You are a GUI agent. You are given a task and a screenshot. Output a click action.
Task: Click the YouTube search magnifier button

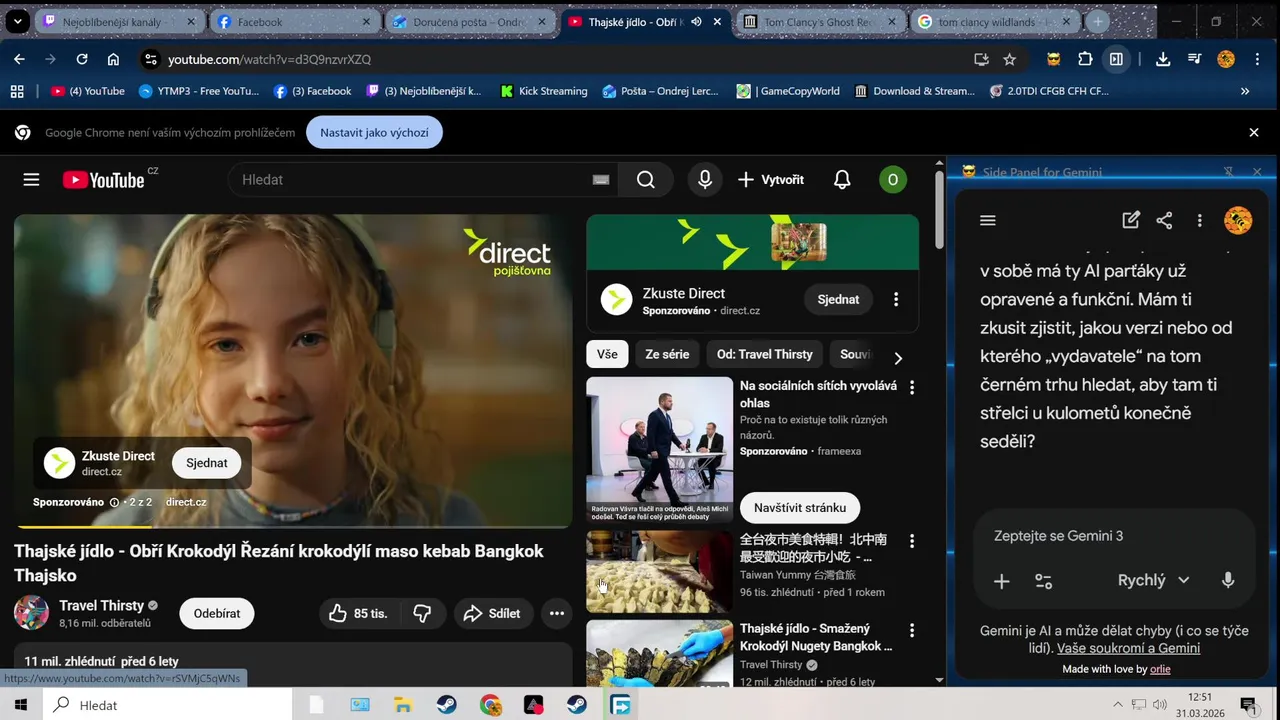[x=646, y=180]
